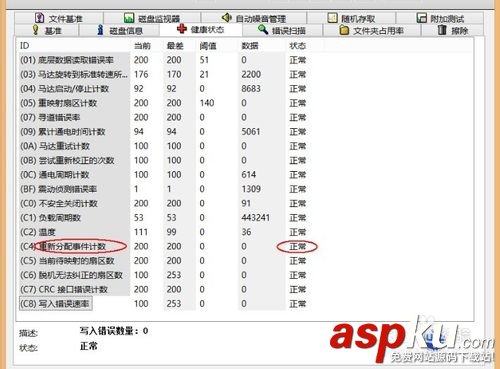The height and width of the screenshot is (369, 500).
Task: Select row (C5) 当前待映射的扇区数
Action: pos(163,261)
